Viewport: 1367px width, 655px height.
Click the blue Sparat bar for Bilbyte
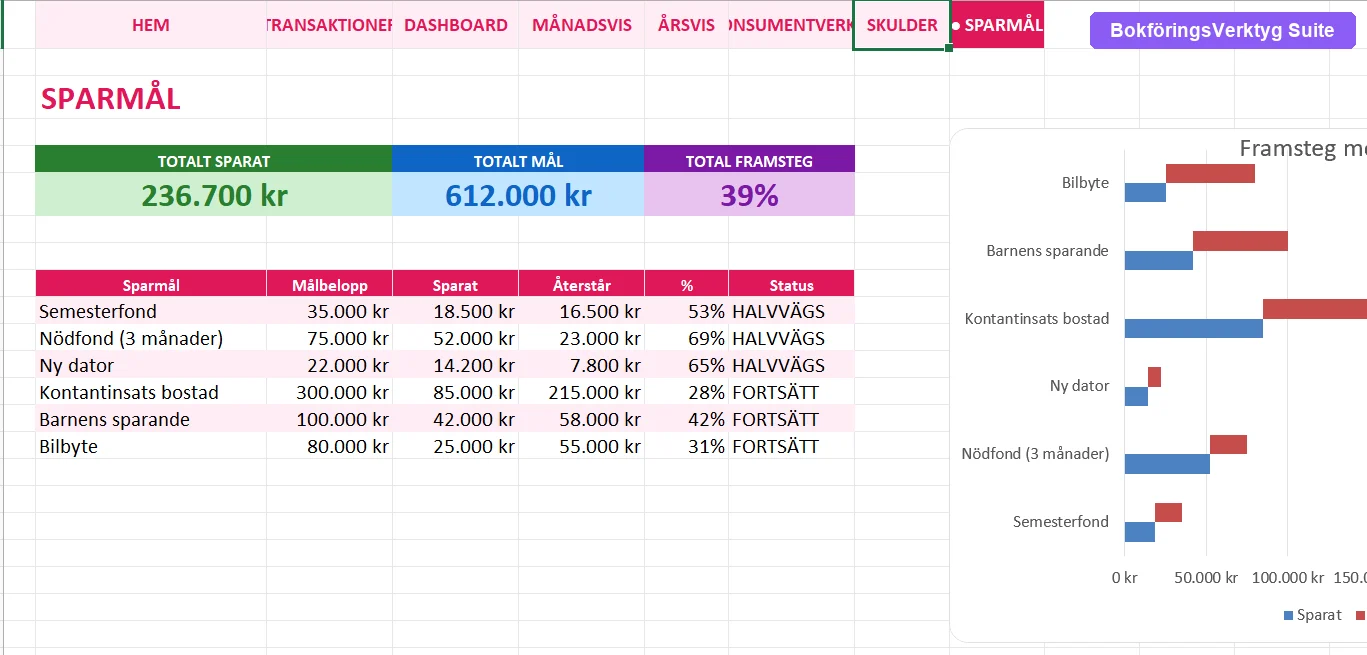(x=1145, y=193)
